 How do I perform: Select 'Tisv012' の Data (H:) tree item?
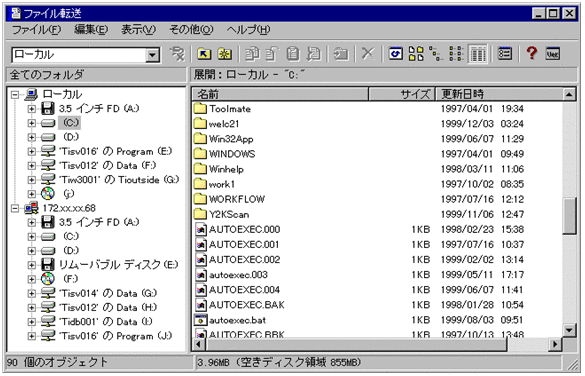coord(108,307)
